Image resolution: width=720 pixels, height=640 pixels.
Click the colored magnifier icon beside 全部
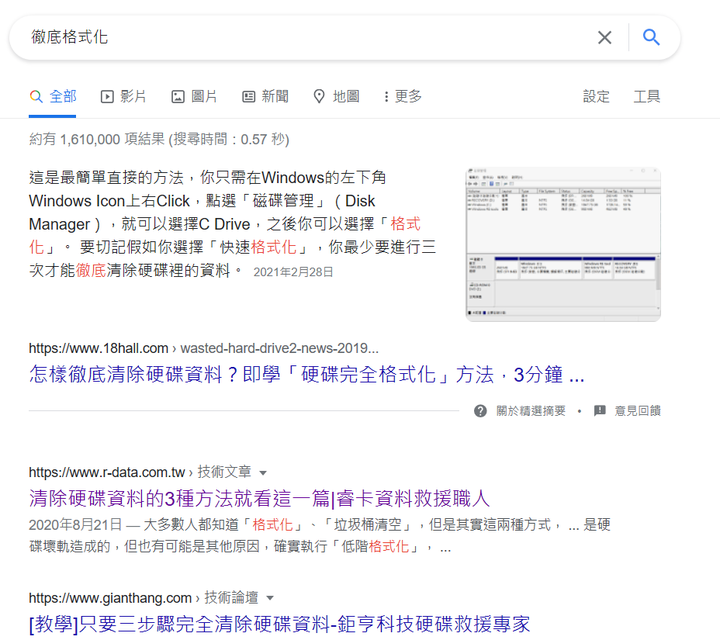tap(36, 96)
